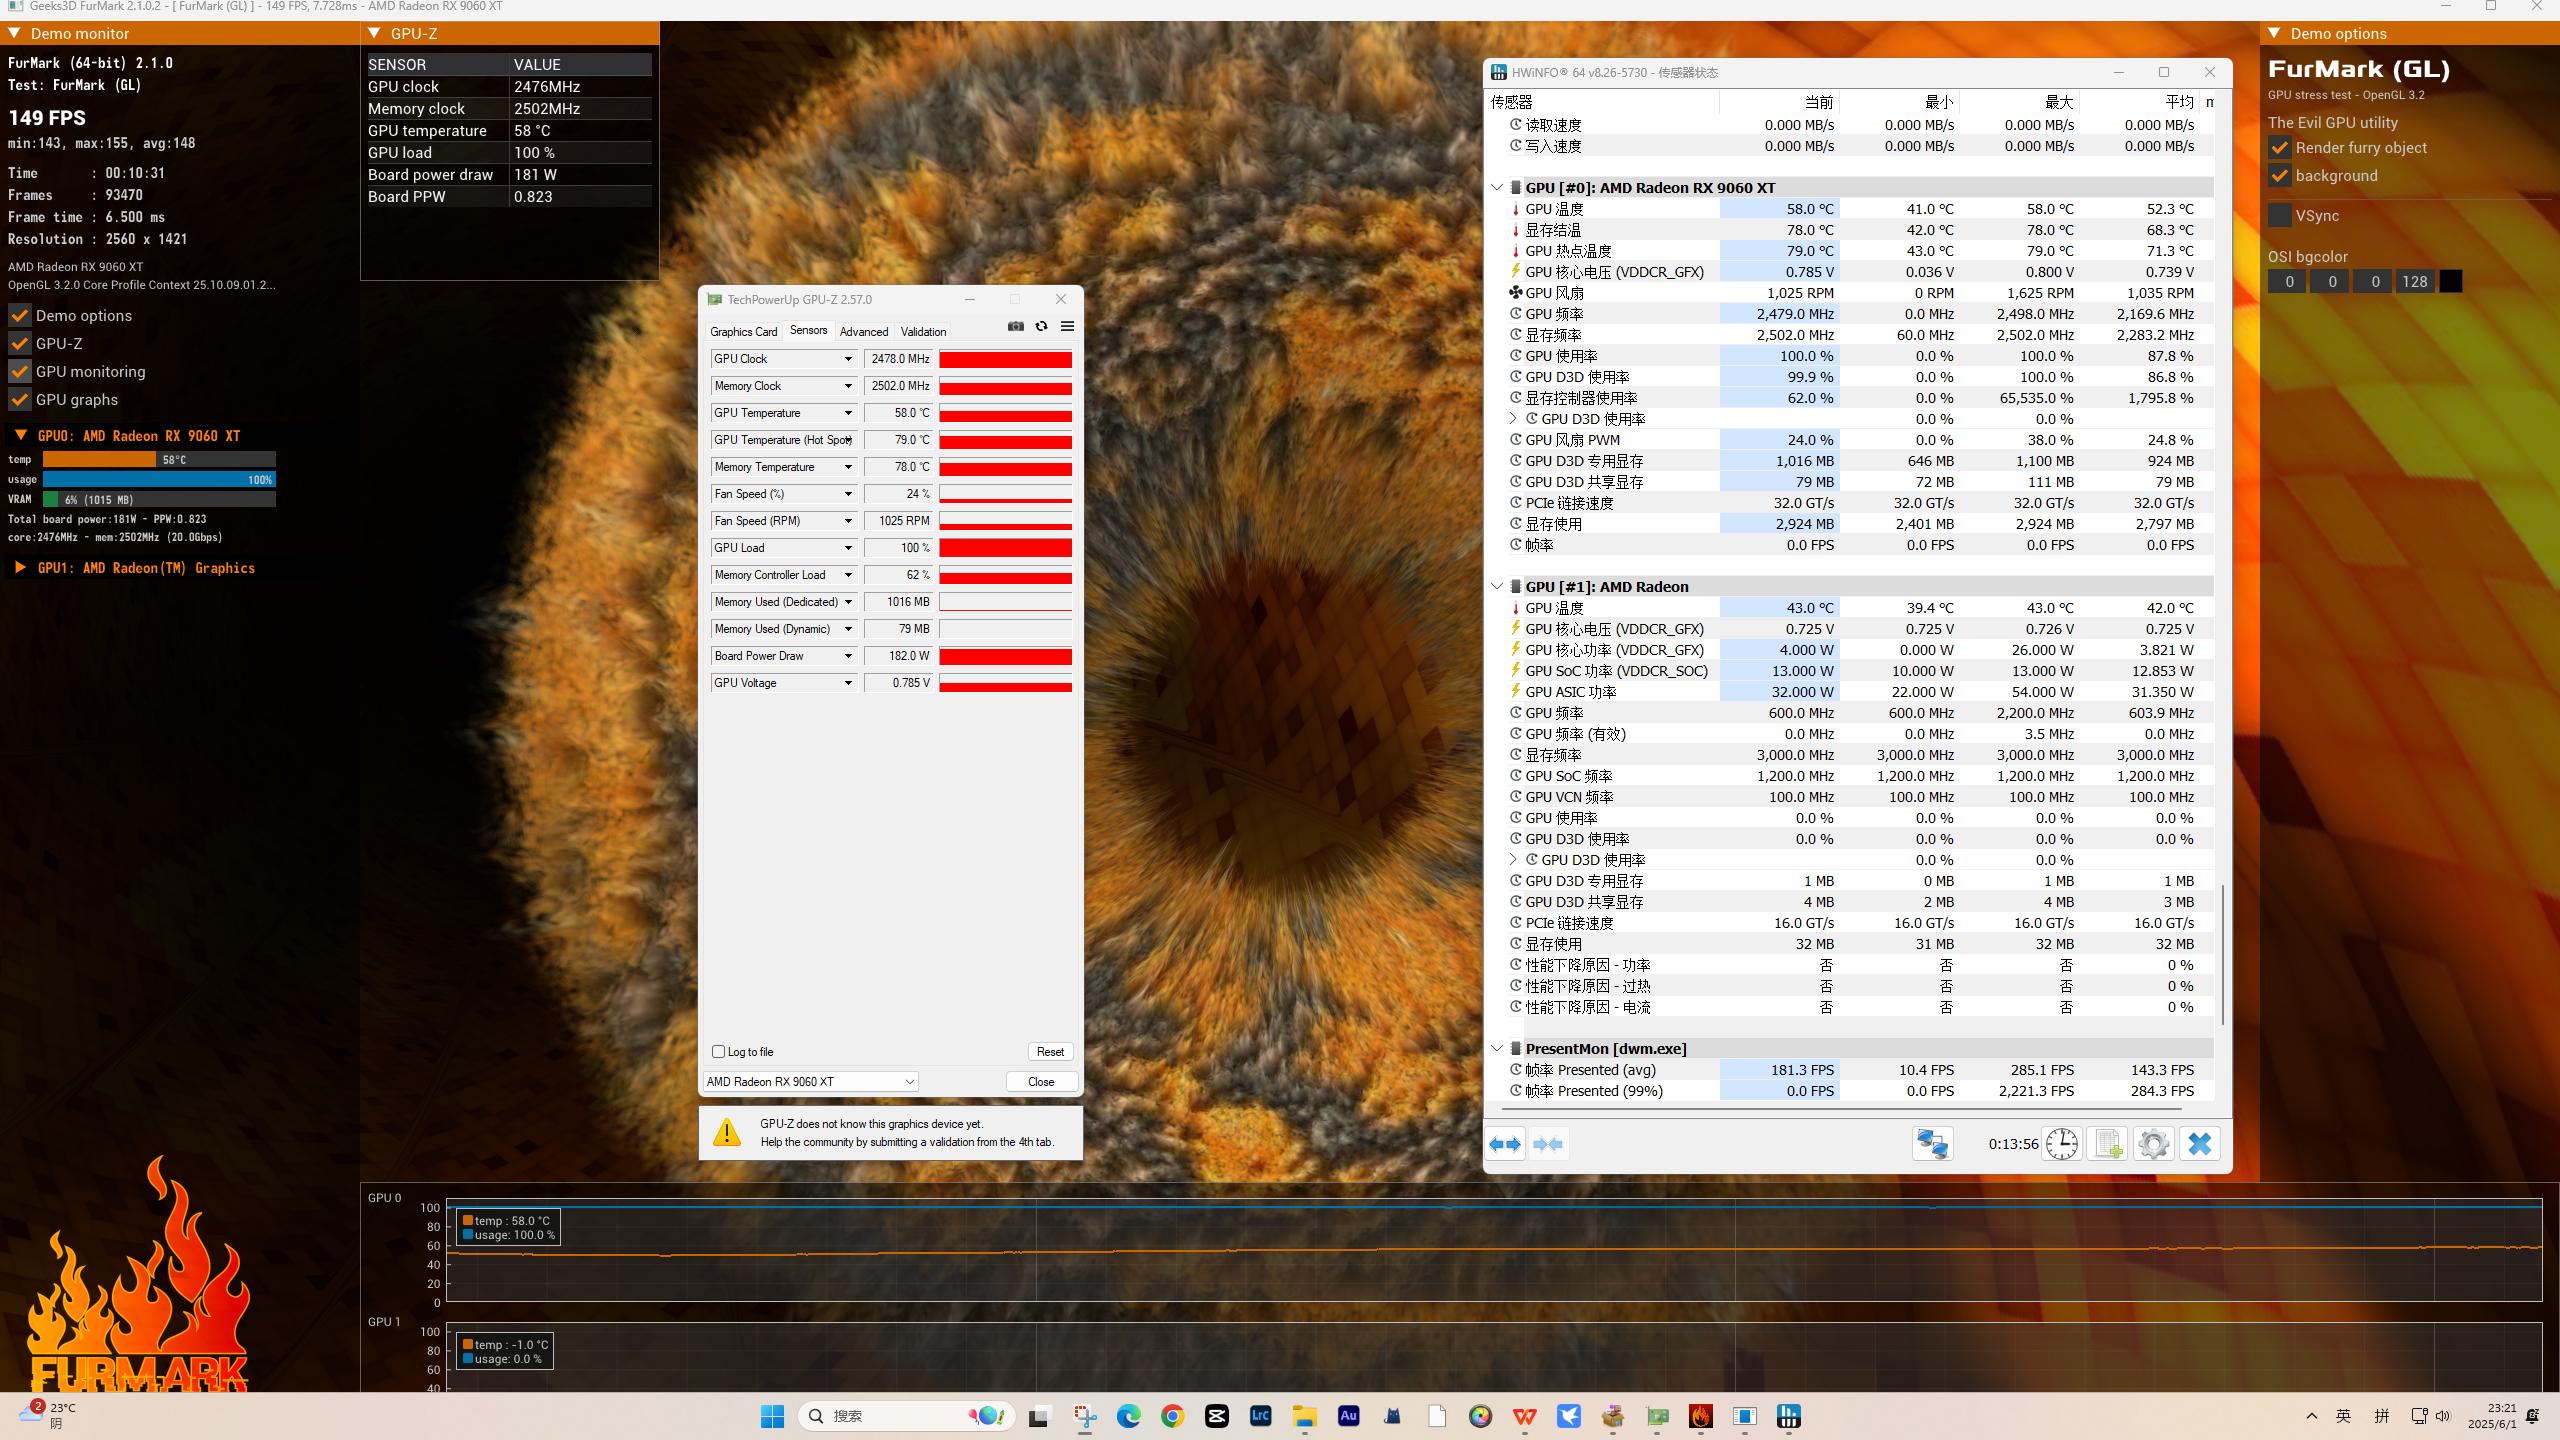Screen dimensions: 2560x1440
Task: Open the GPU-Z hamburger menu icon
Action: tap(1067, 327)
